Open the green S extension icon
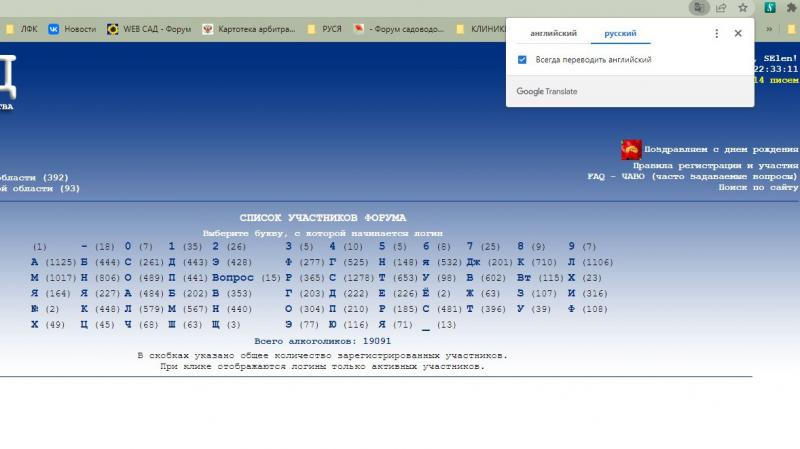This screenshot has width=800, height=449. pyautogui.click(x=771, y=7)
